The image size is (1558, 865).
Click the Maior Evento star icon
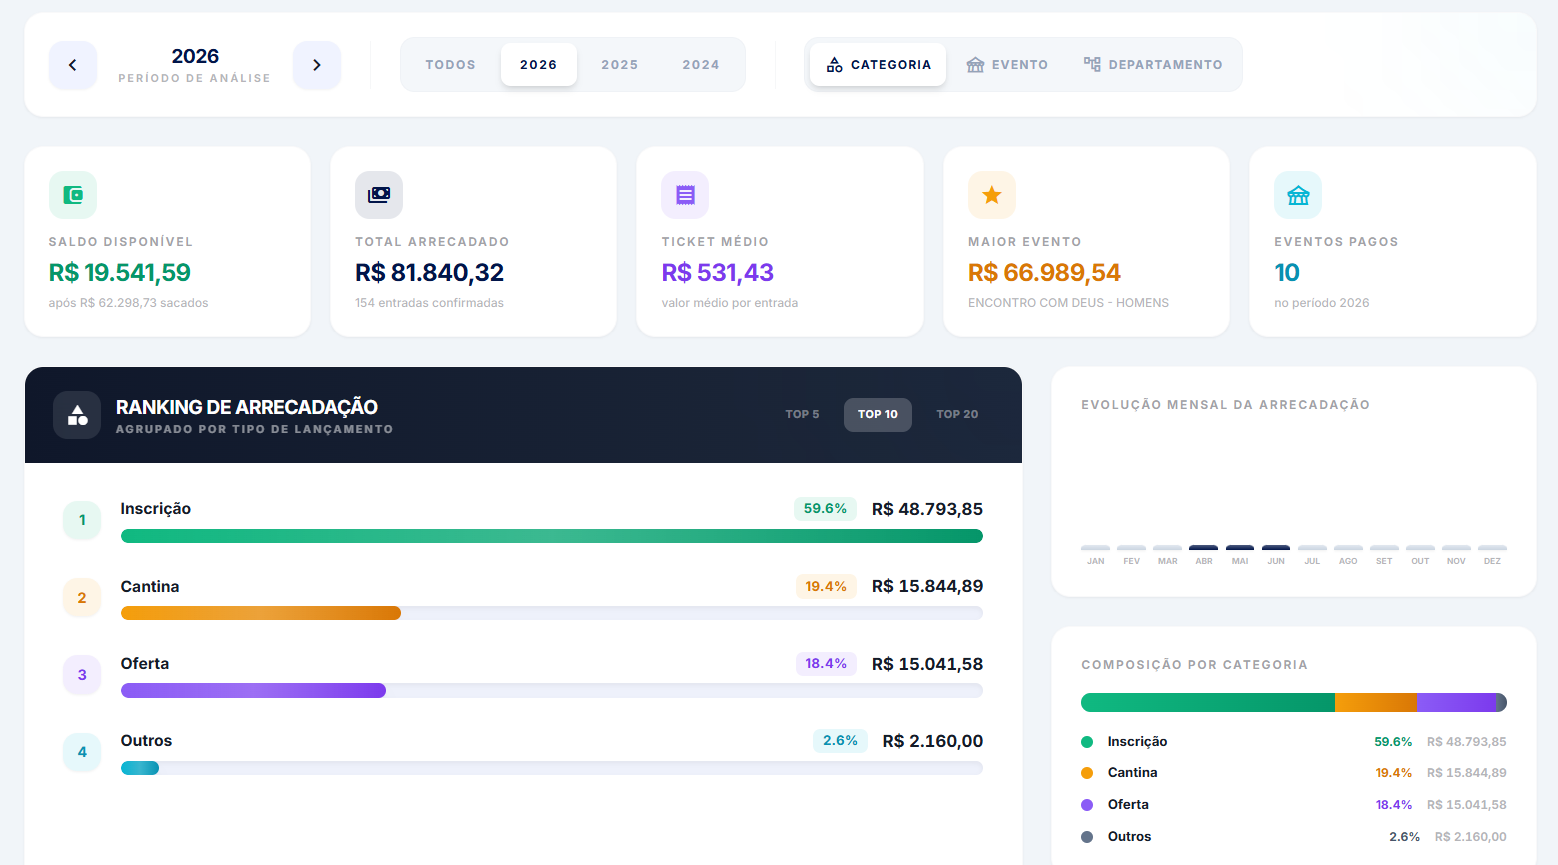point(992,195)
